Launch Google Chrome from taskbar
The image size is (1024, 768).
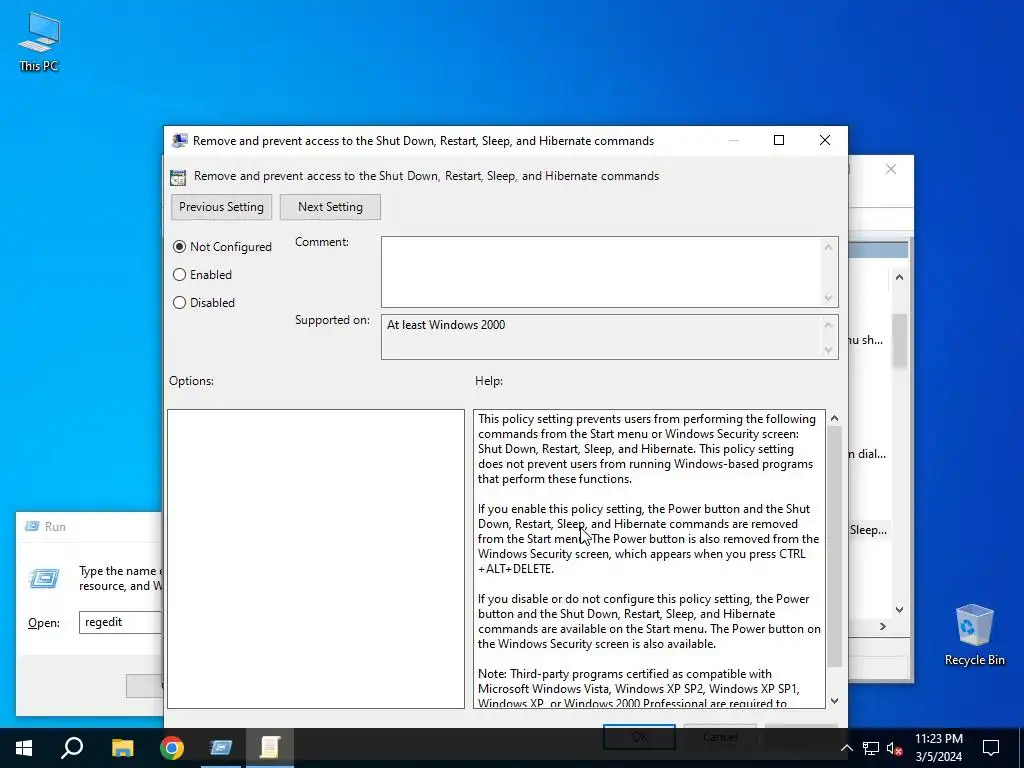(172, 748)
